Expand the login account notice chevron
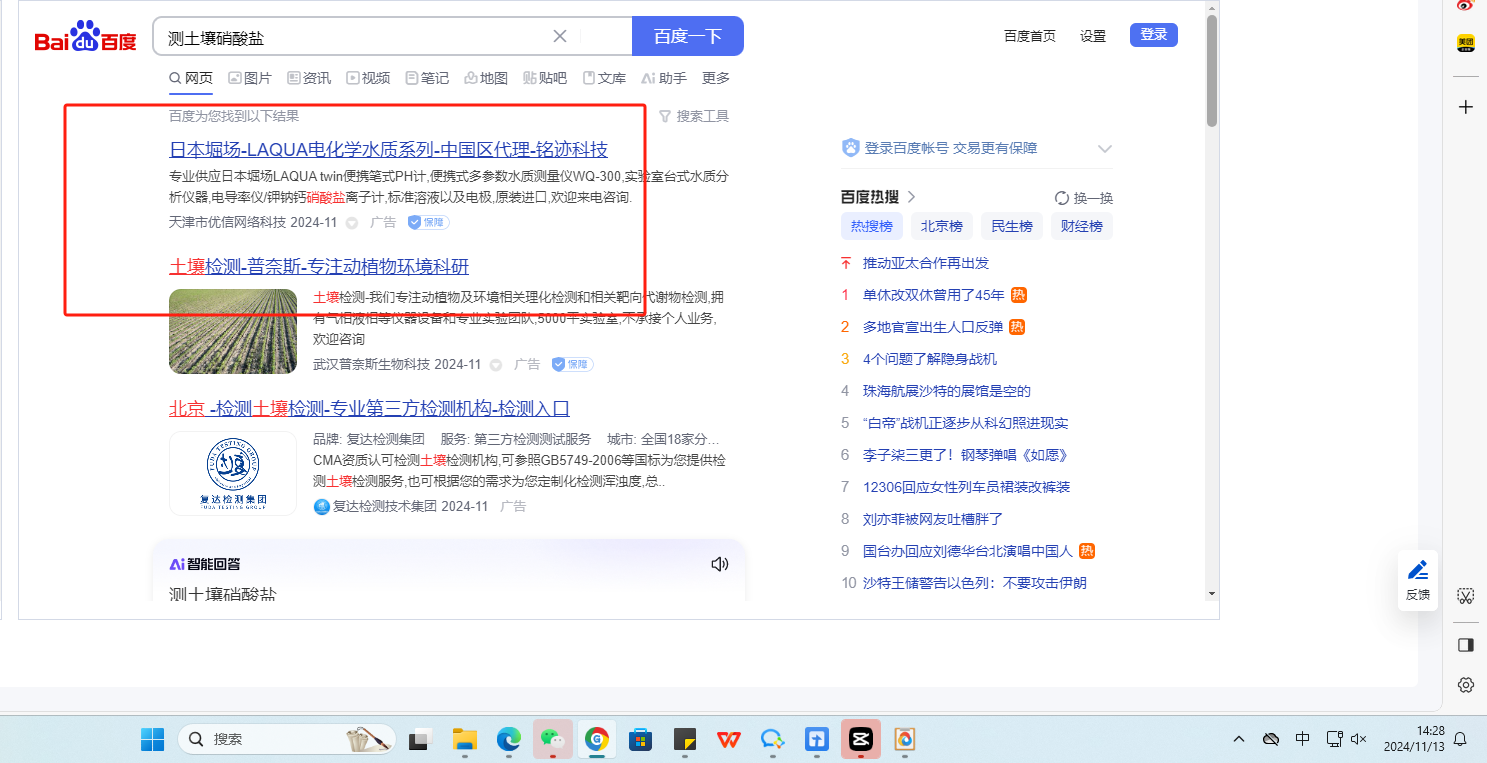1487x763 pixels. [1104, 149]
